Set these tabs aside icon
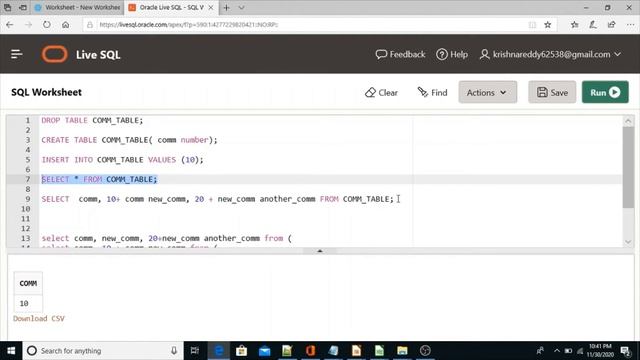The height and width of the screenshot is (360, 640). click(23, 7)
